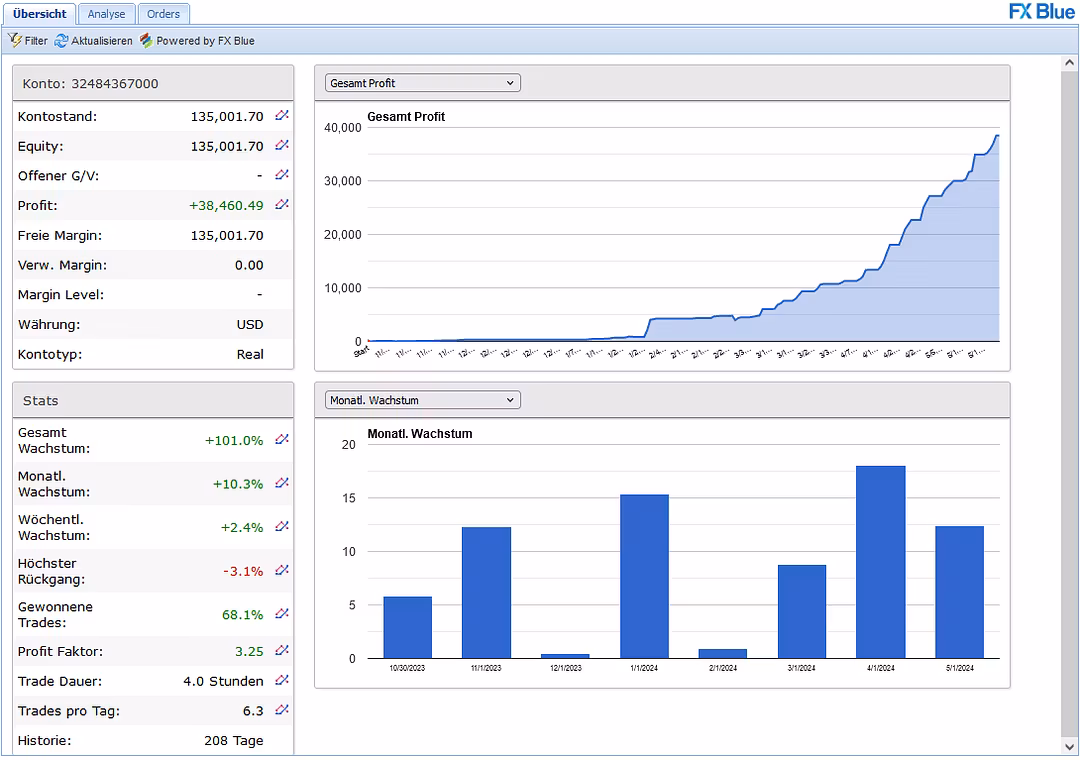
Task: Select the Übersicht tab
Action: pos(40,14)
